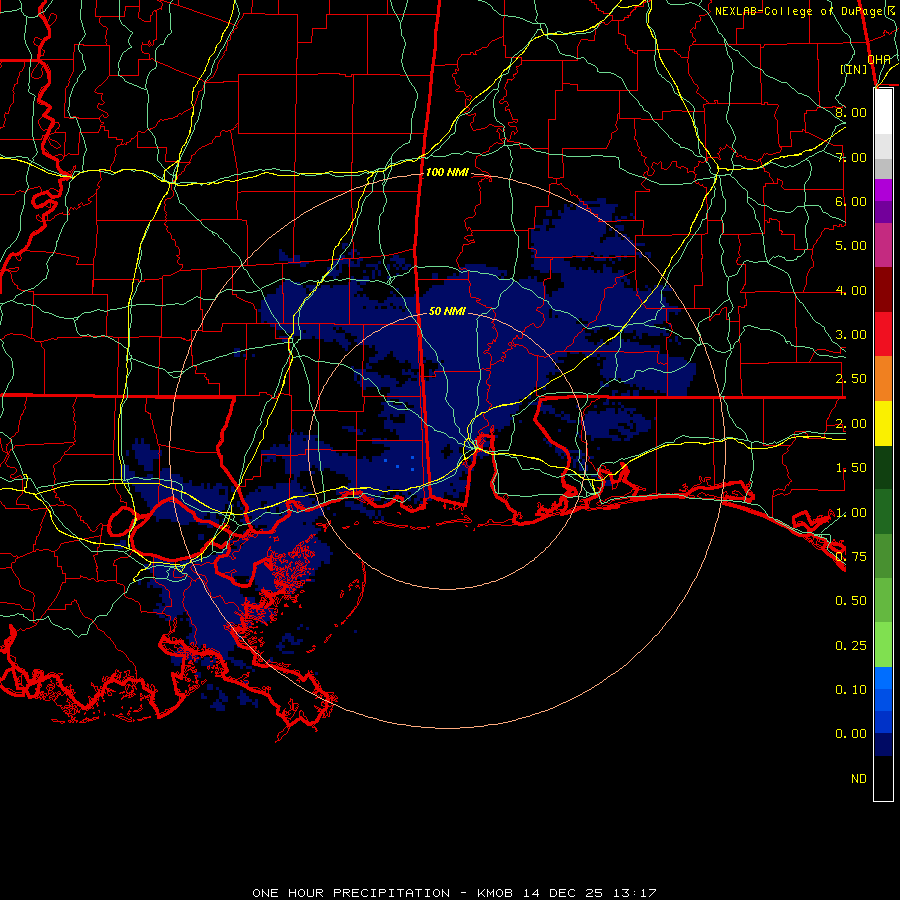
Task: Click the white swatch at the legend top
Action: pos(883,112)
